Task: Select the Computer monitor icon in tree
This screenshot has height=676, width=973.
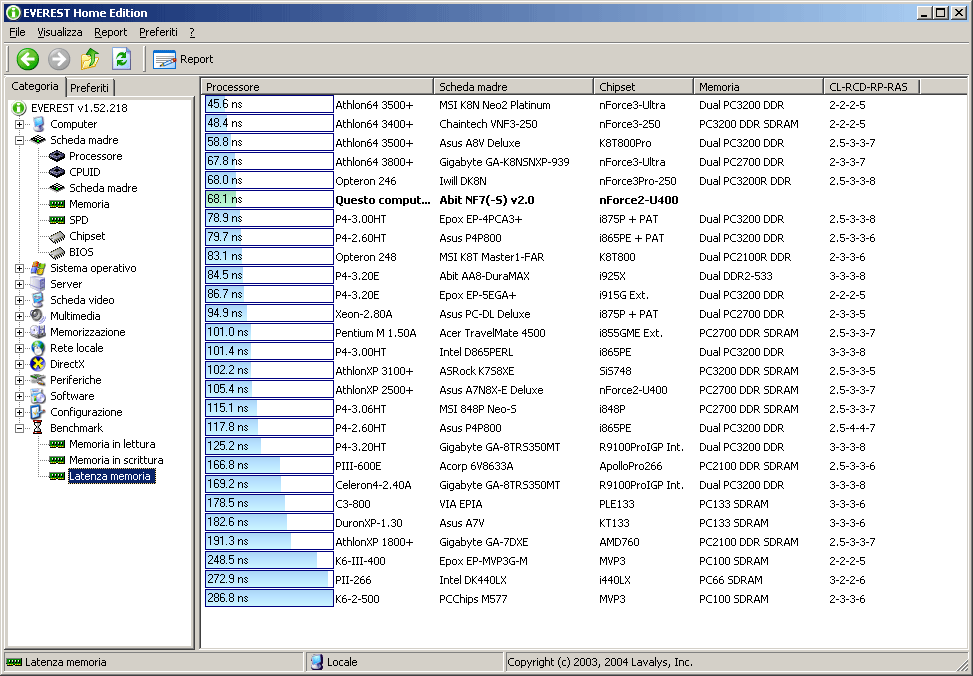Action: (x=38, y=124)
